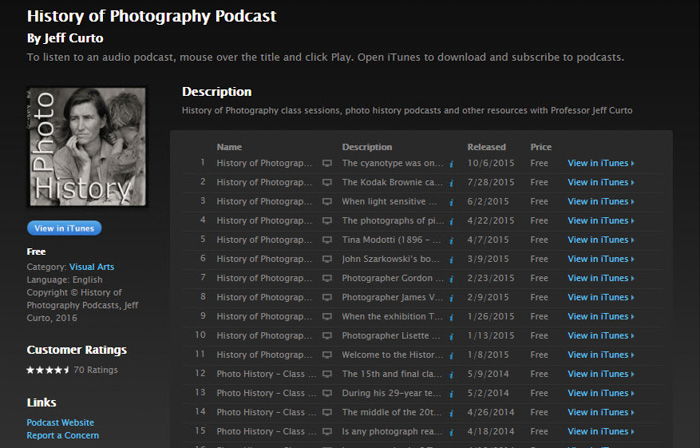
Task: Click the video icon for row 14
Action: tap(327, 413)
